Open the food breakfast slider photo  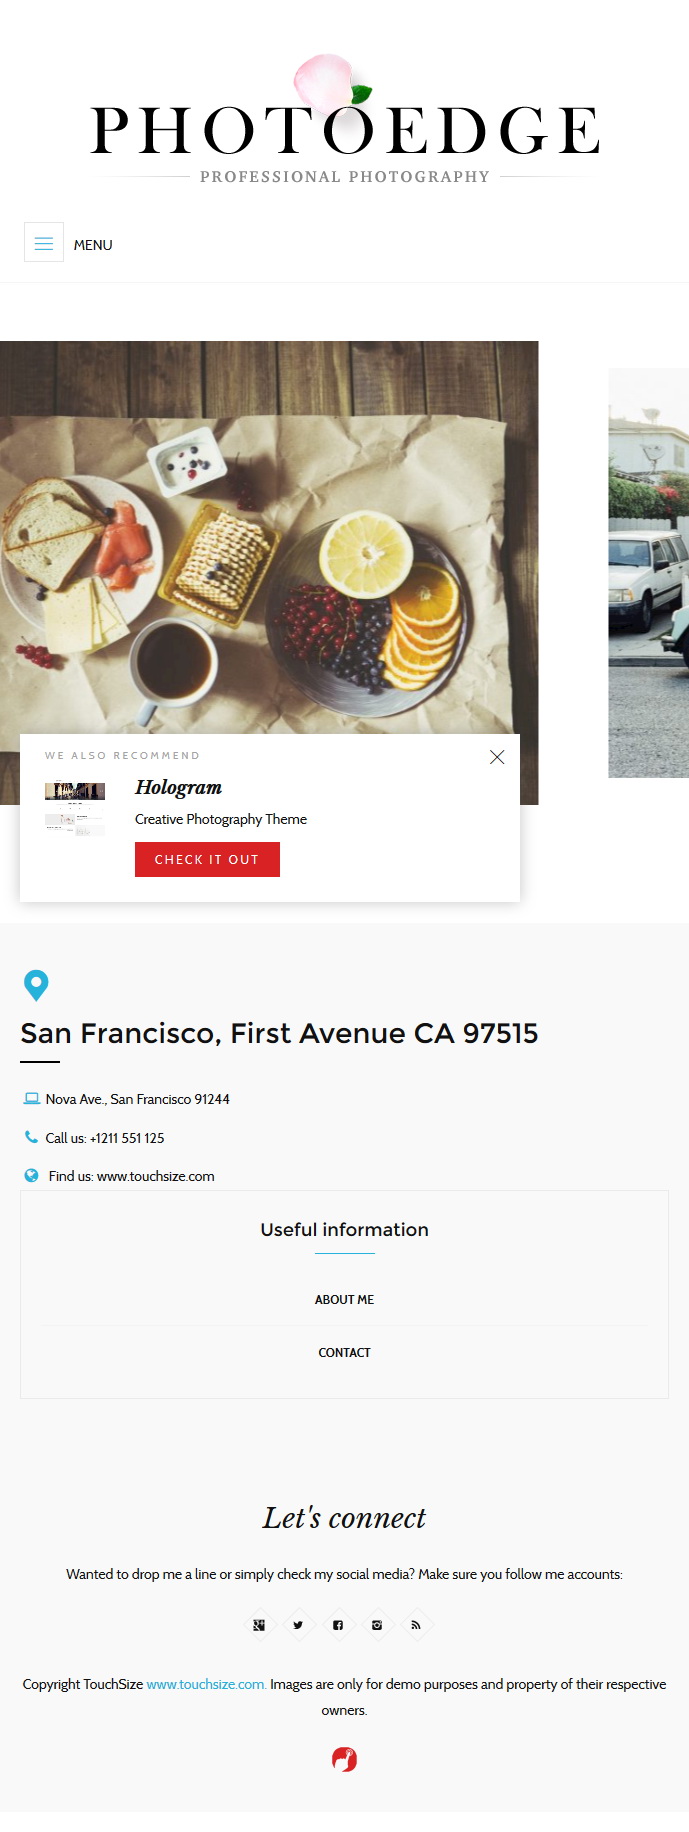269,540
